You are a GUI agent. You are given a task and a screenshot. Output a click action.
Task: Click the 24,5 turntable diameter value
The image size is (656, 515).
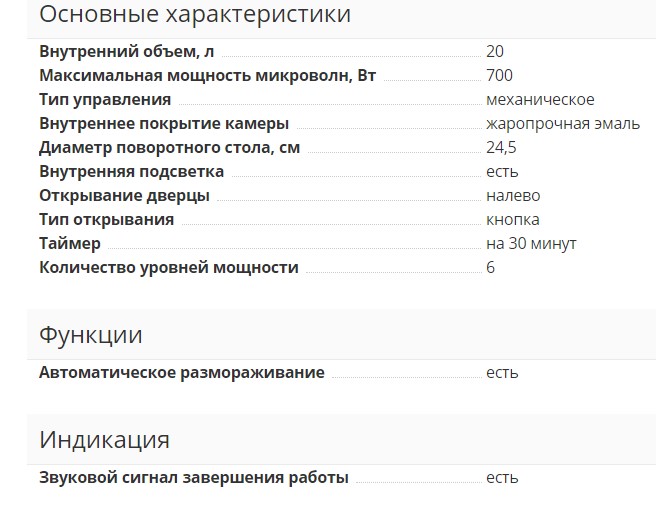(x=501, y=148)
